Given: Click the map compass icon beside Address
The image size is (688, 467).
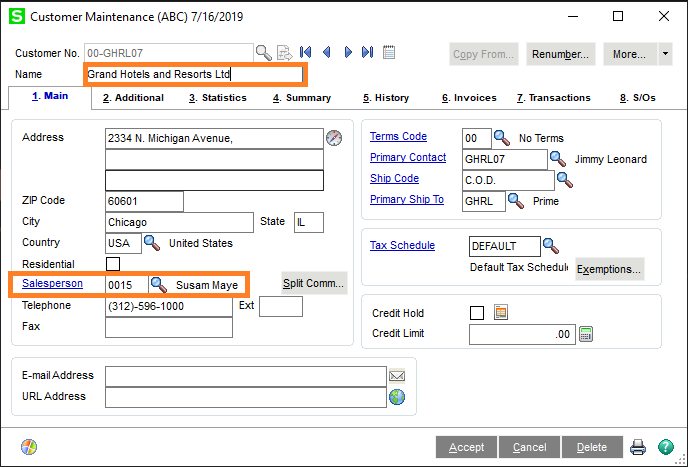Looking at the screenshot, I should 334,138.
